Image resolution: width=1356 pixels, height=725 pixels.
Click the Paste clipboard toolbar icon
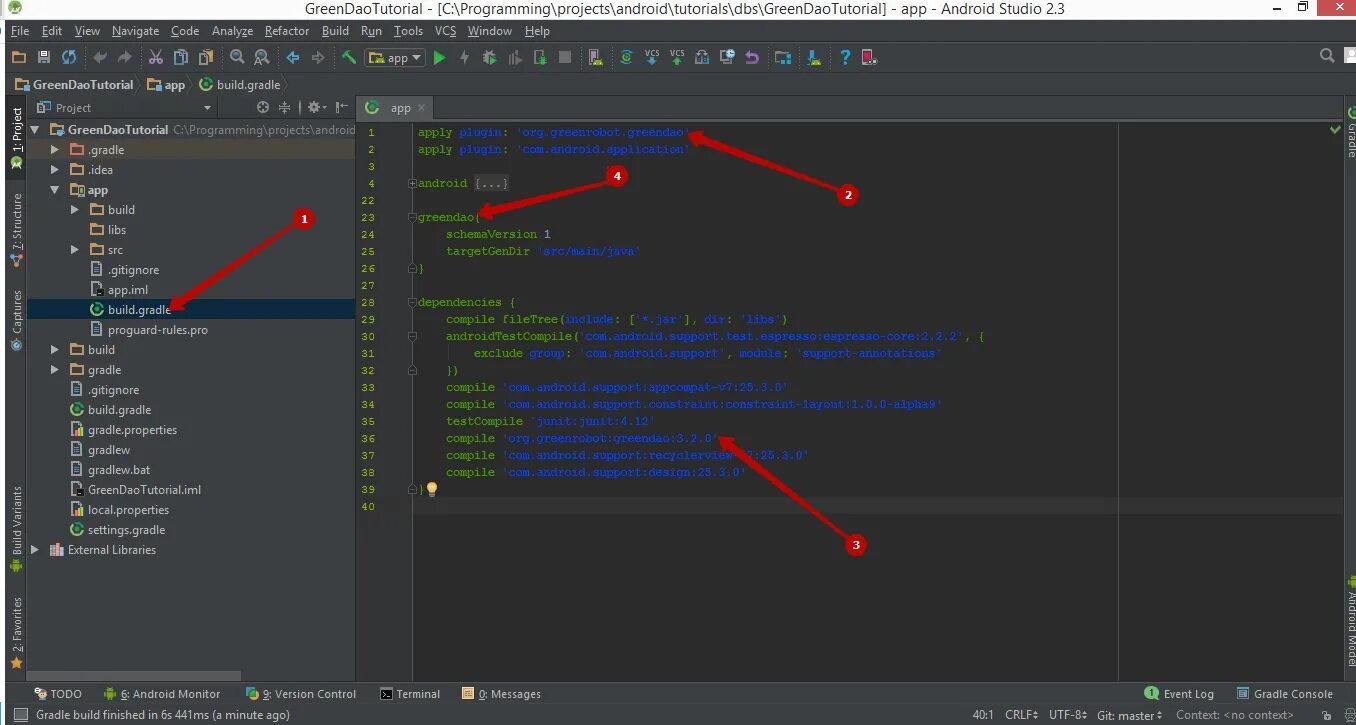point(205,58)
